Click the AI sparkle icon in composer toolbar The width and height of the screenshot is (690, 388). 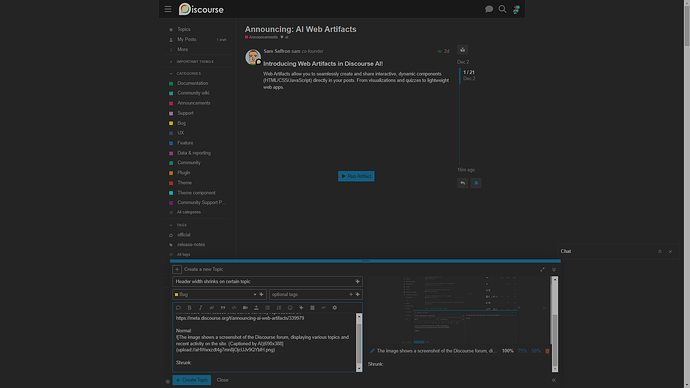point(301,307)
